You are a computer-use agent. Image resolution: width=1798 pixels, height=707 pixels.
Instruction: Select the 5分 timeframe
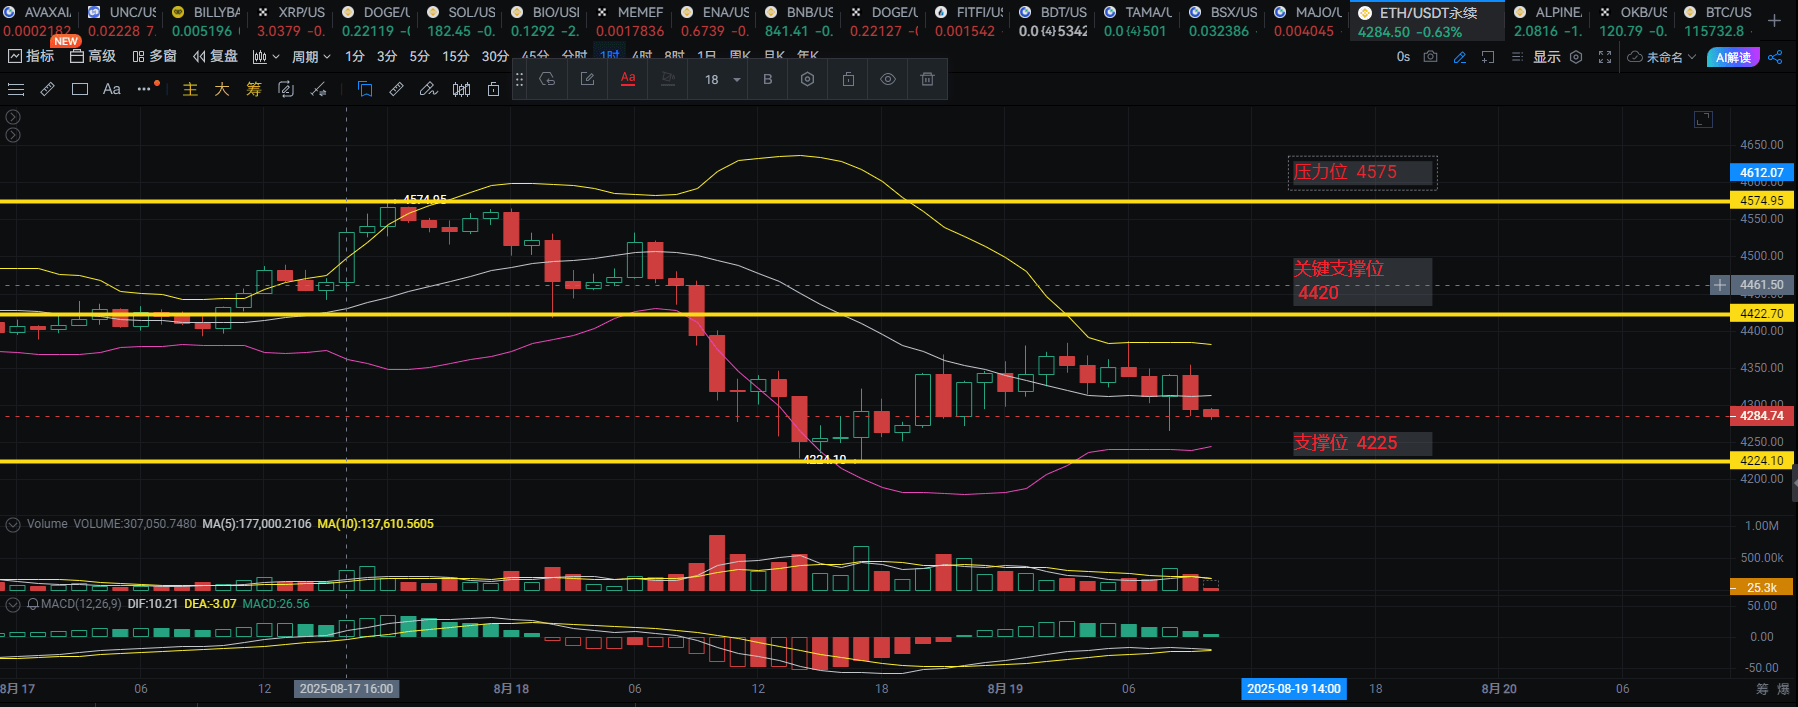(419, 57)
